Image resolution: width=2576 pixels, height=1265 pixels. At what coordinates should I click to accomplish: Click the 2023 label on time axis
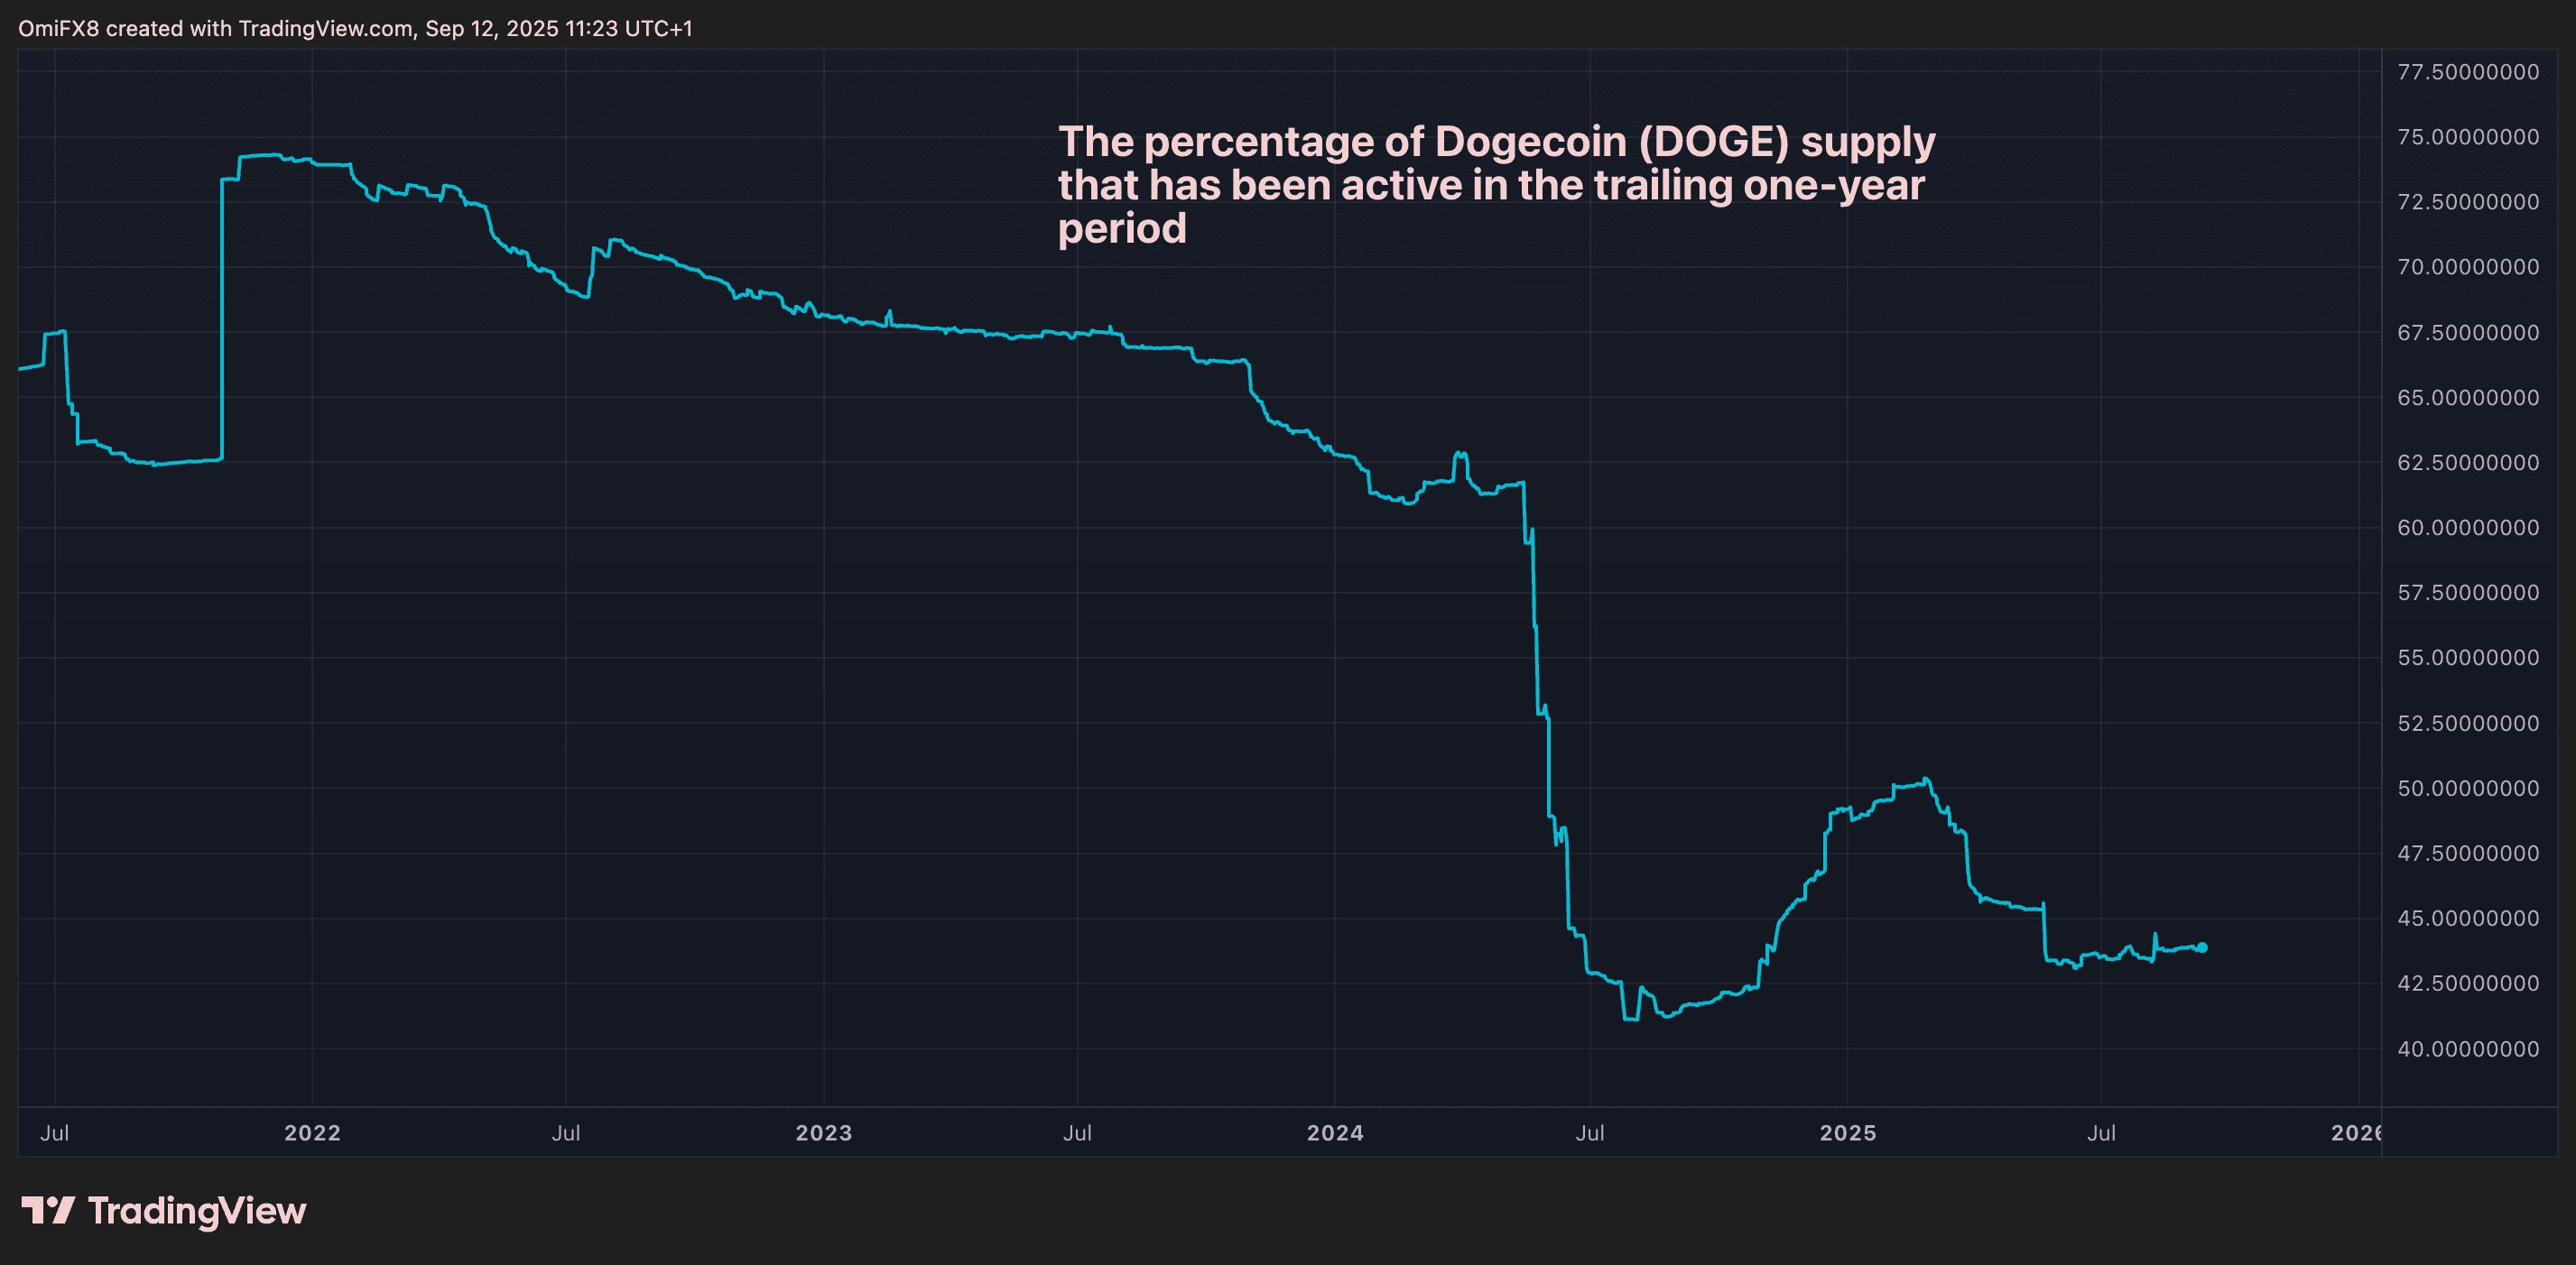pos(824,1133)
